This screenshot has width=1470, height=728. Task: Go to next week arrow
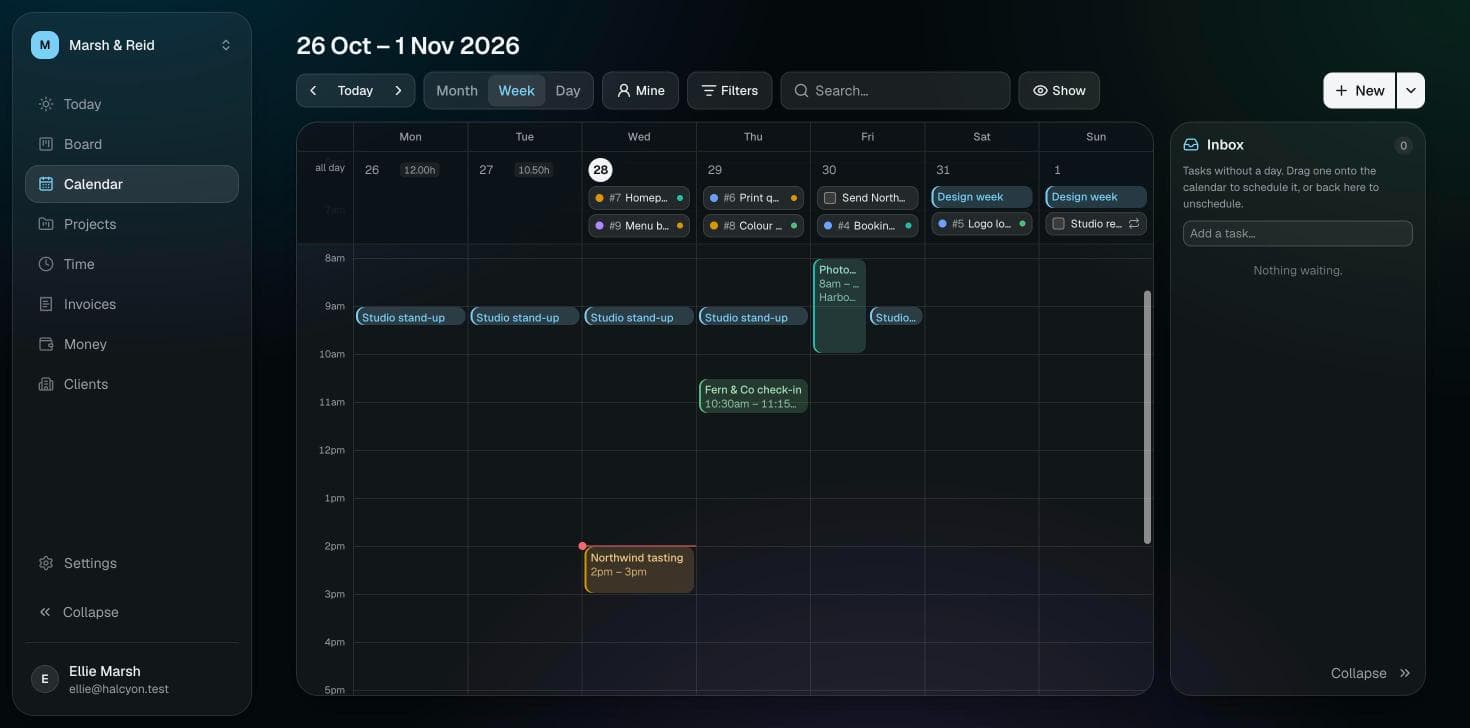(x=398, y=90)
